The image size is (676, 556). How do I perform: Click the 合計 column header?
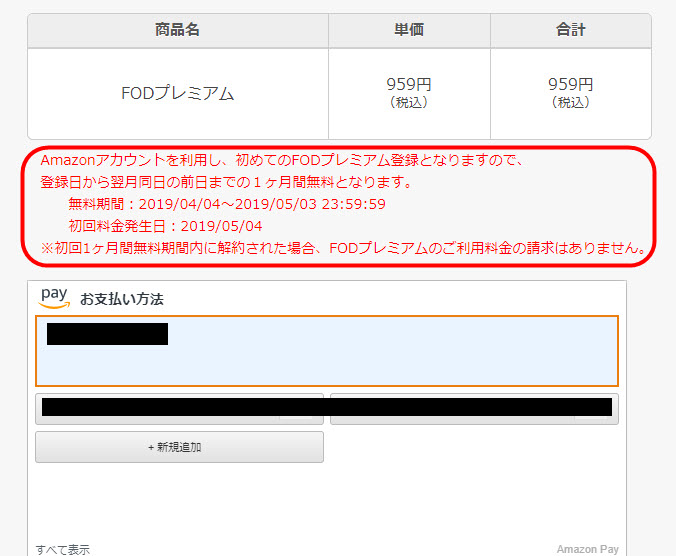570,30
